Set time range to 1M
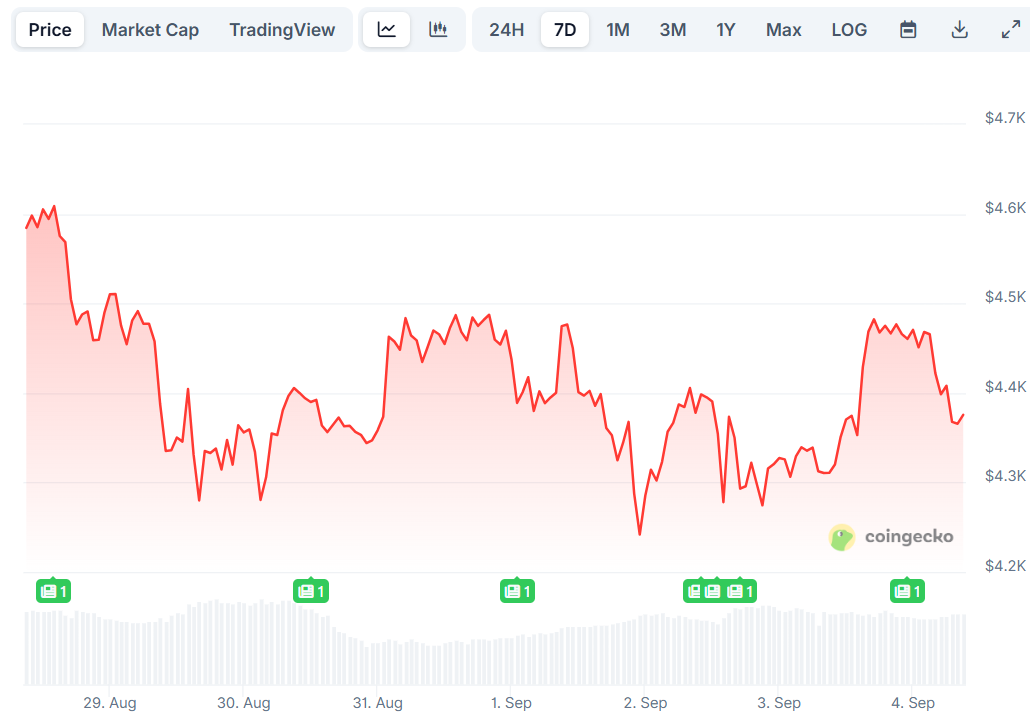Screen dimensions: 1030x714 (617, 30)
